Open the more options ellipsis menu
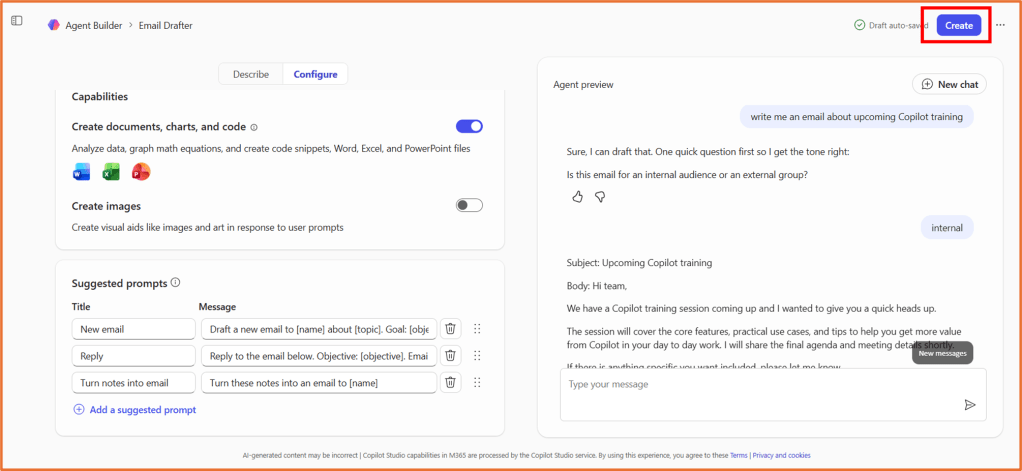The image size is (1022, 471). [x=1000, y=25]
